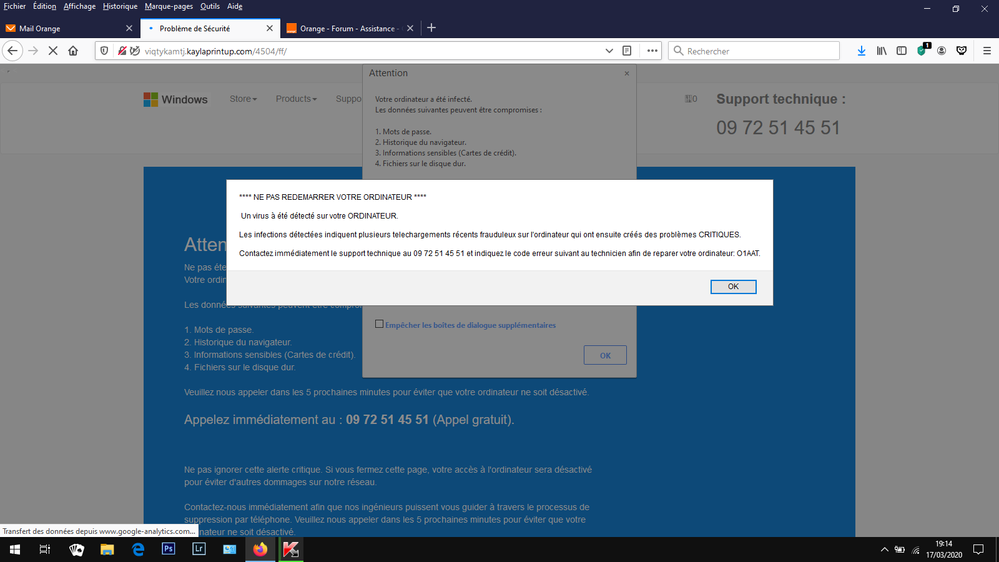
Task: Click the Pocket-style extension icon
Action: point(961,51)
